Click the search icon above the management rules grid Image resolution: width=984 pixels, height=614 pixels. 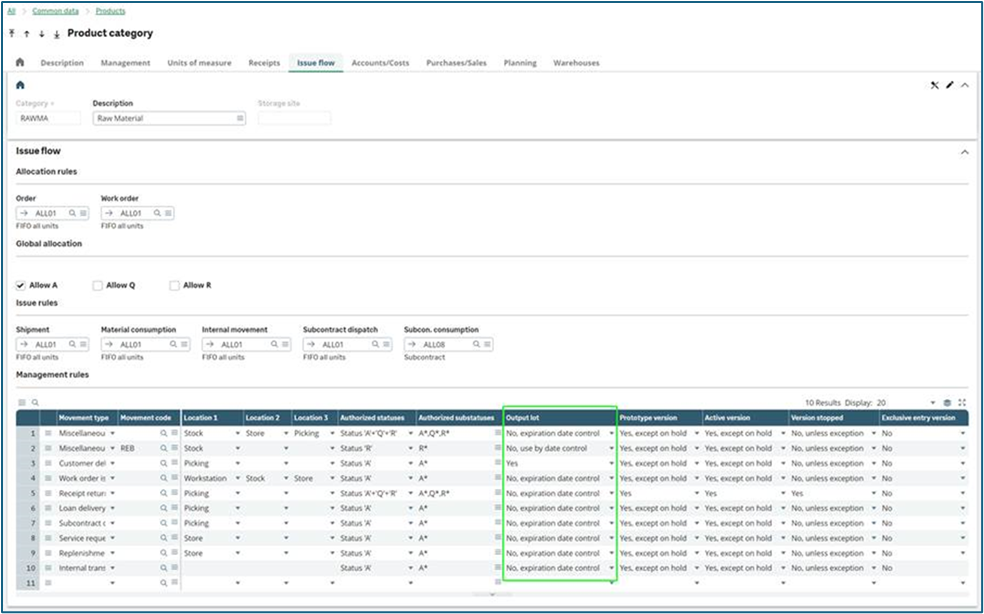click(34, 402)
